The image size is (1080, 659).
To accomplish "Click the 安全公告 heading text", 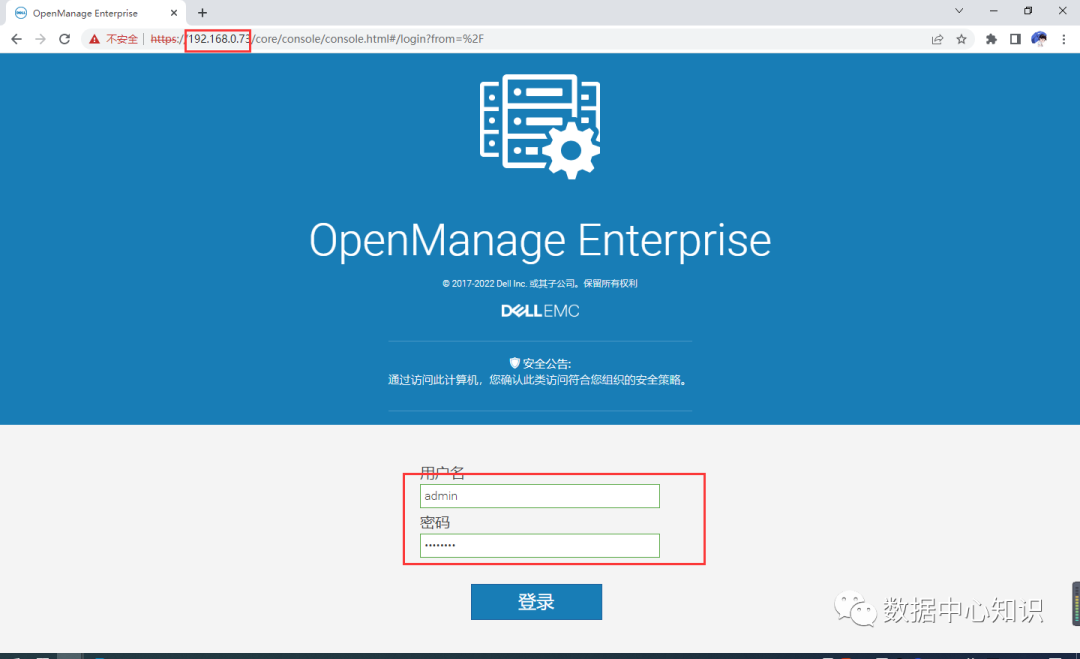I will [x=547, y=364].
